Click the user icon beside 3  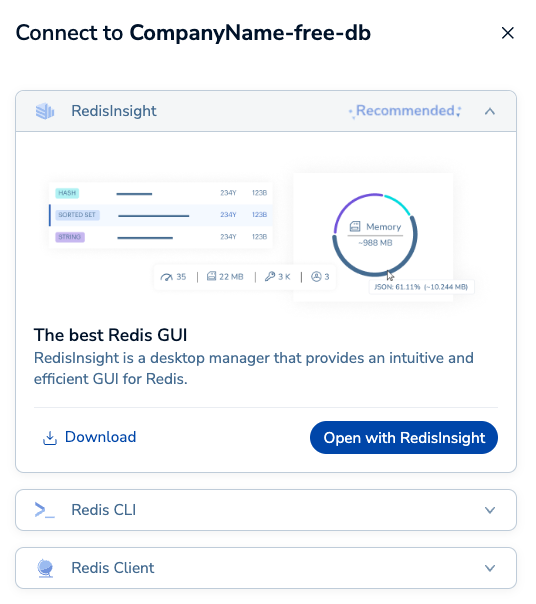[x=316, y=277]
